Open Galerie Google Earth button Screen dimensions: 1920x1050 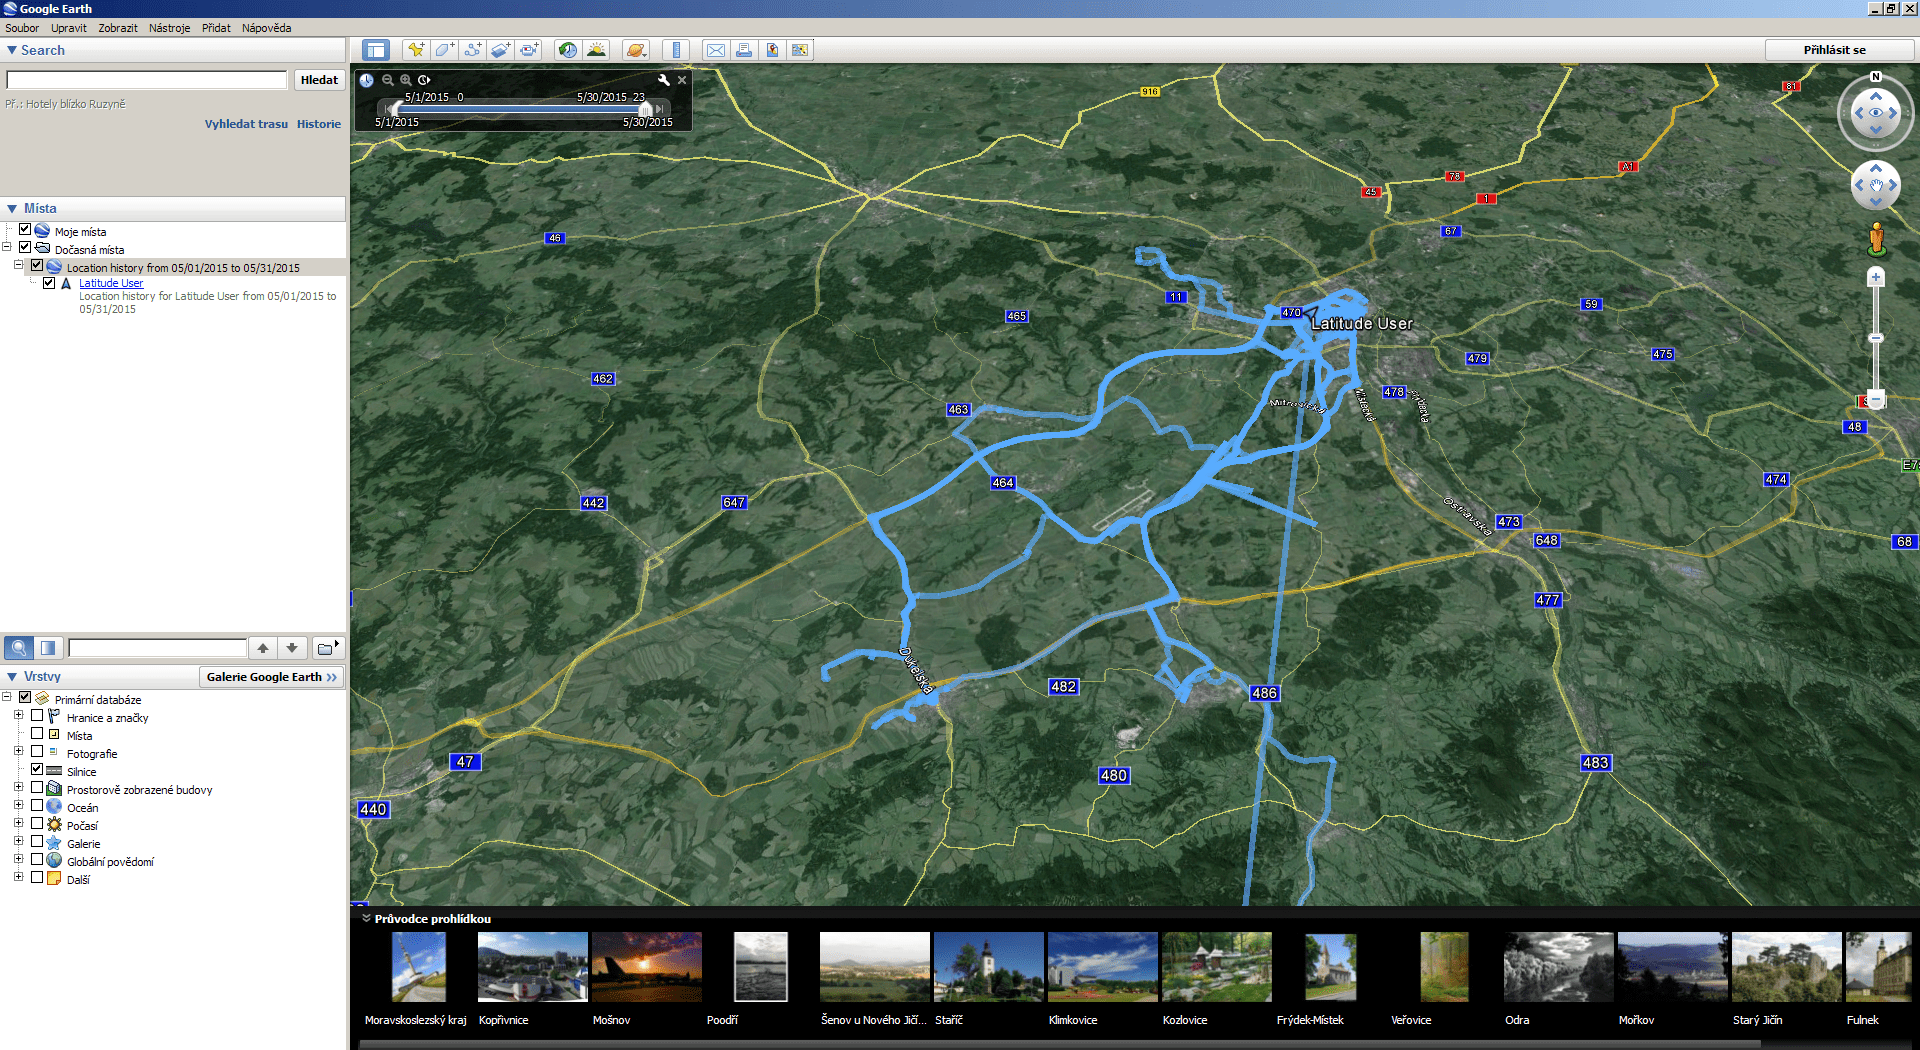point(271,677)
